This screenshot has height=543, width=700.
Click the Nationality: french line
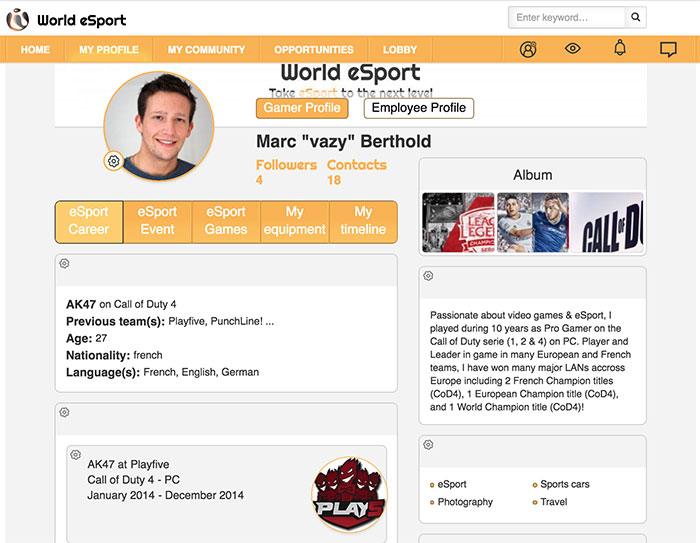(x=114, y=355)
